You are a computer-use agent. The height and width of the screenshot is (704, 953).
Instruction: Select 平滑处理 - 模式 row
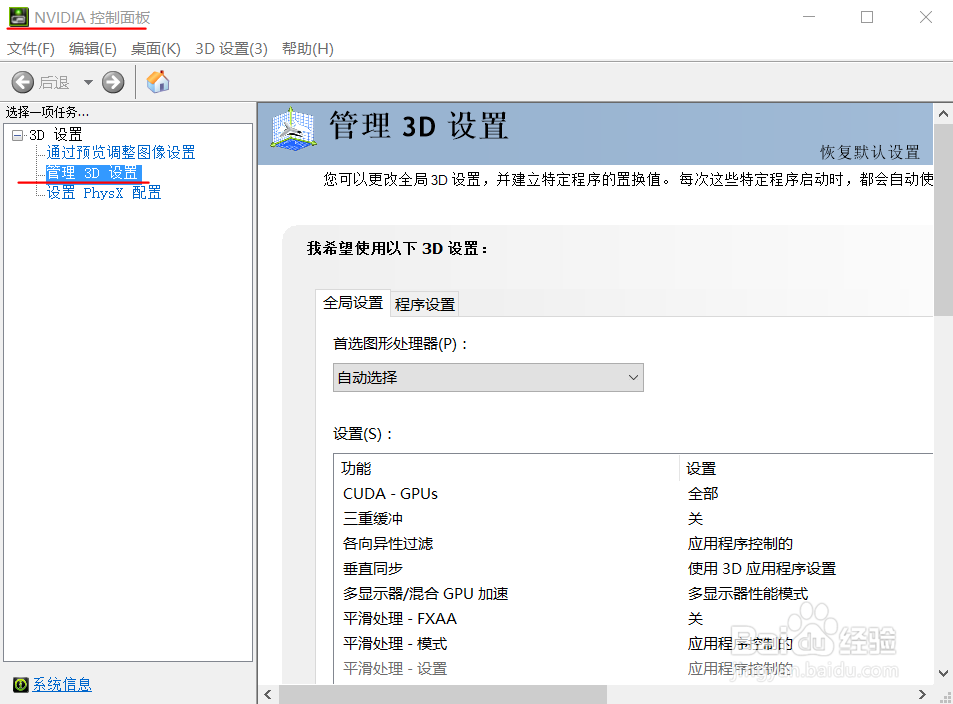click(x=633, y=643)
